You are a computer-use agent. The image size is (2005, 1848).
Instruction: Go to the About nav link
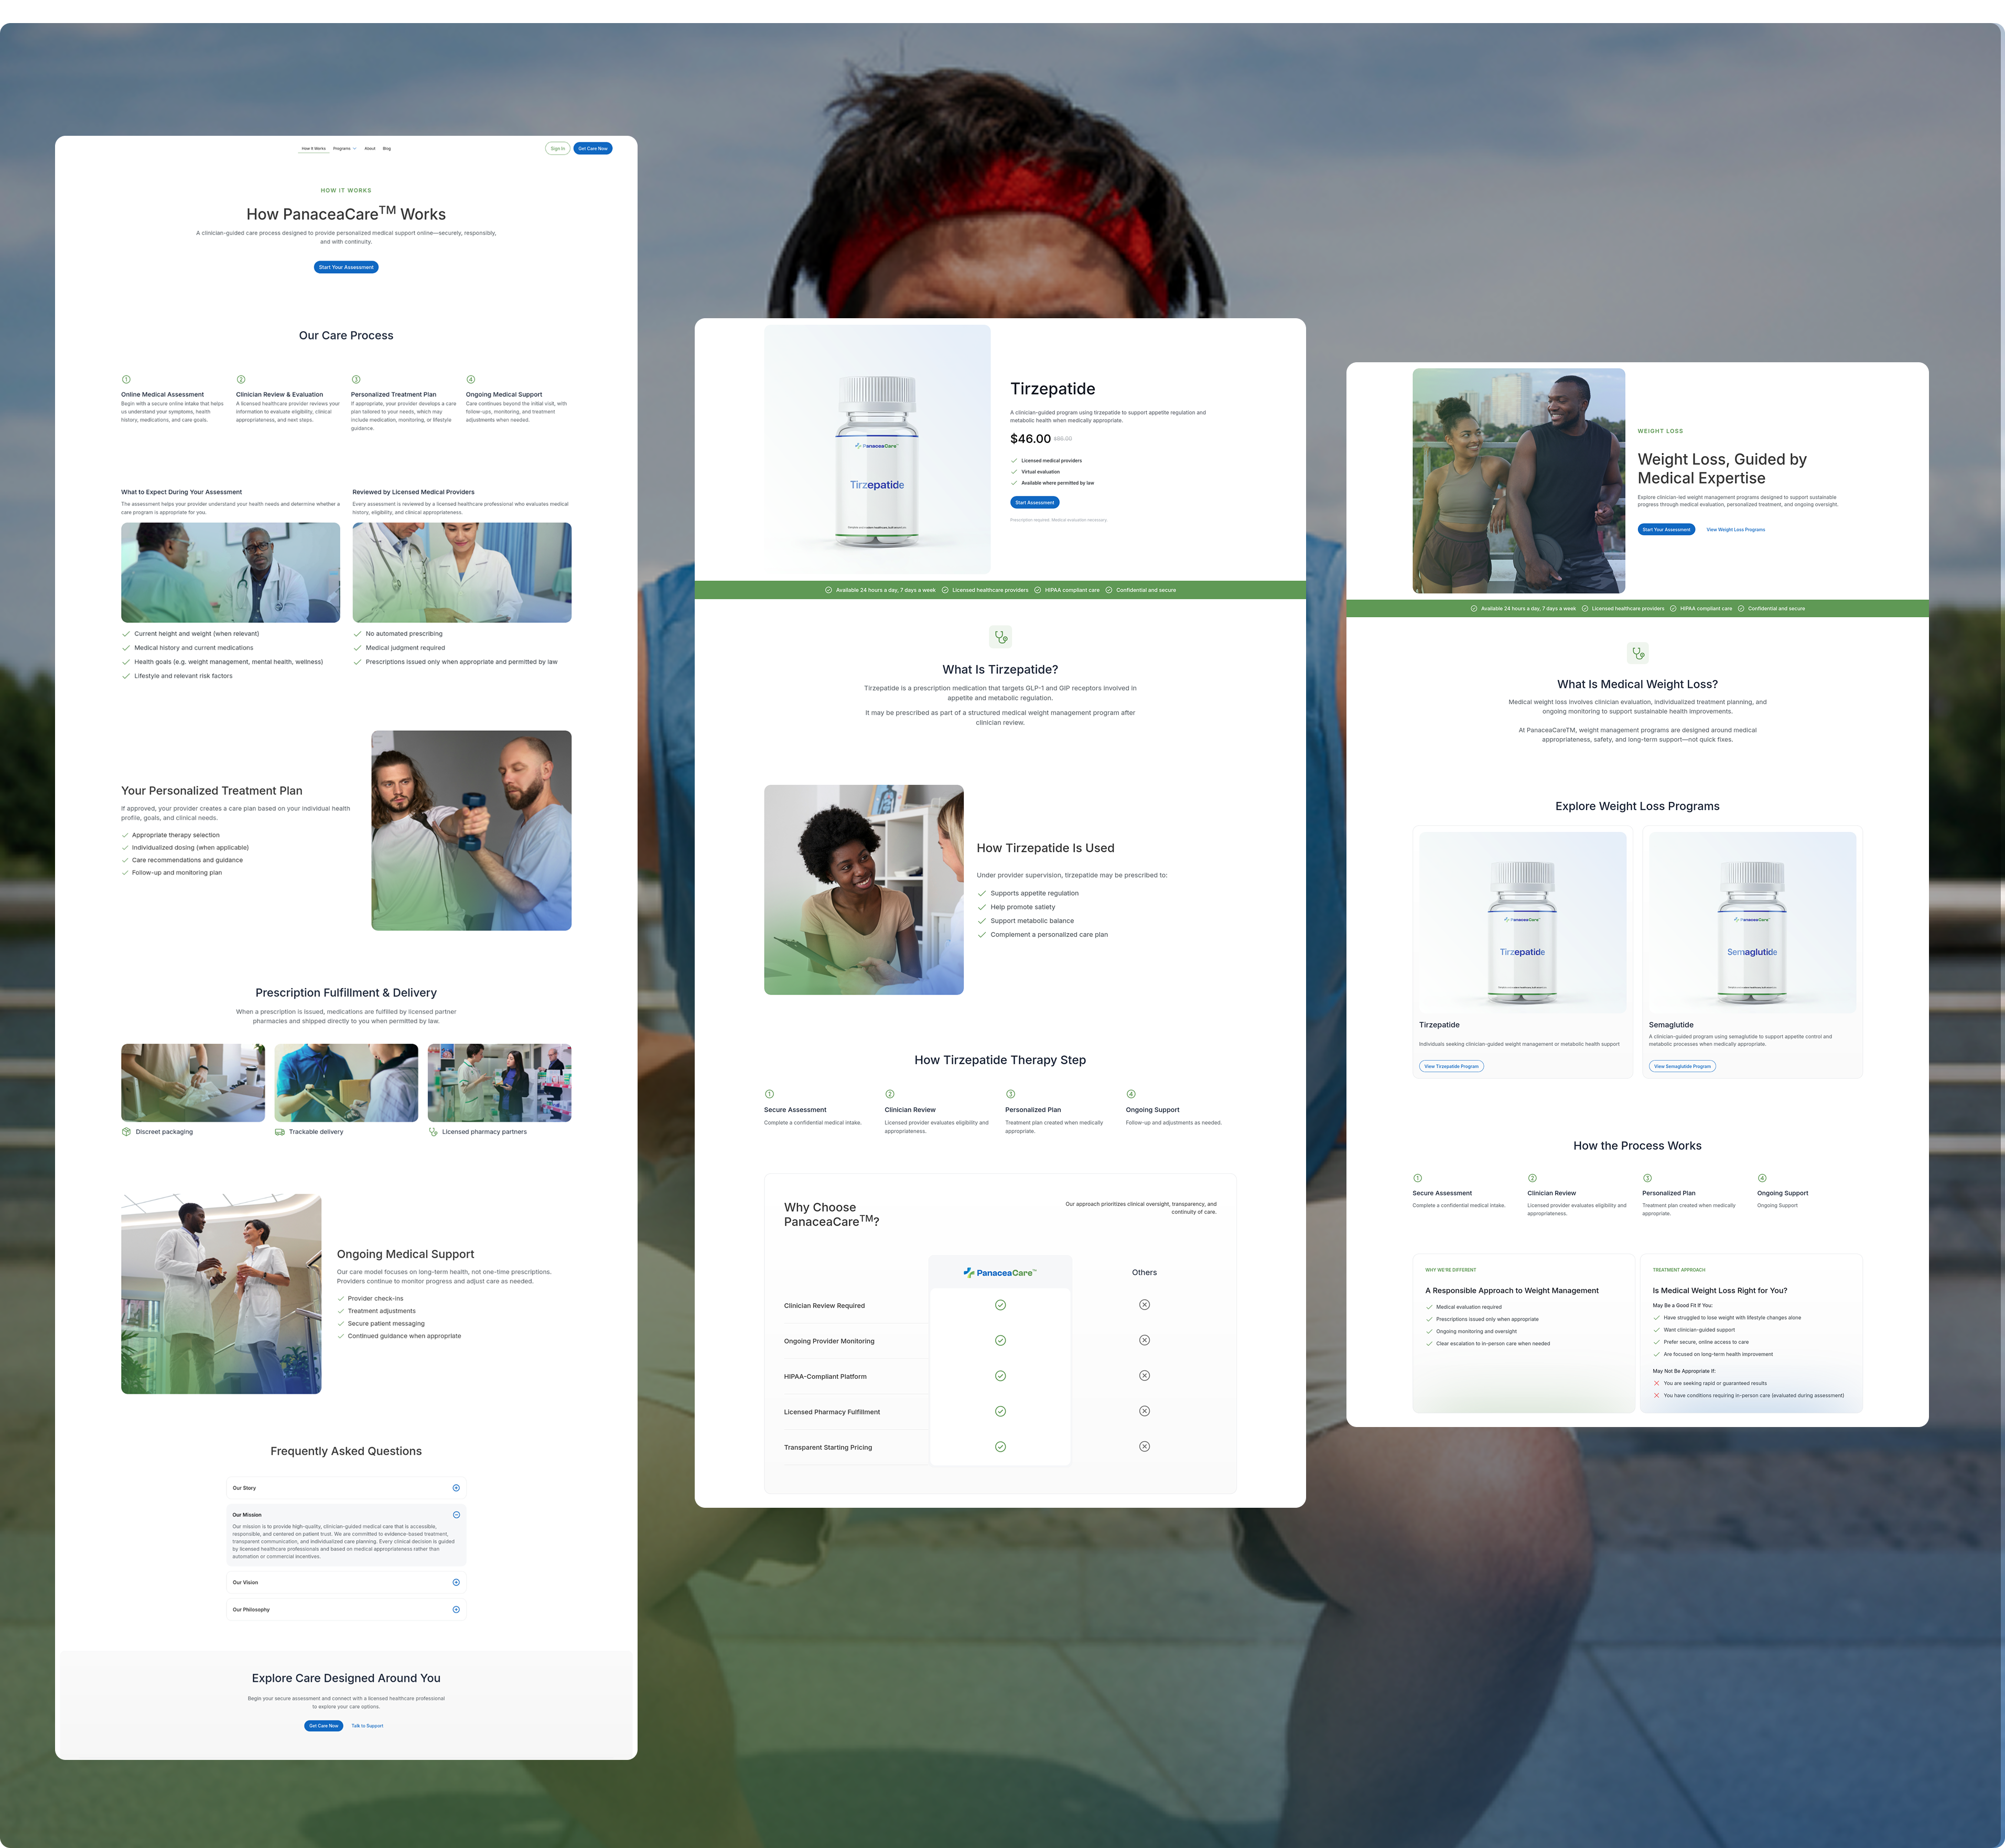click(x=370, y=148)
